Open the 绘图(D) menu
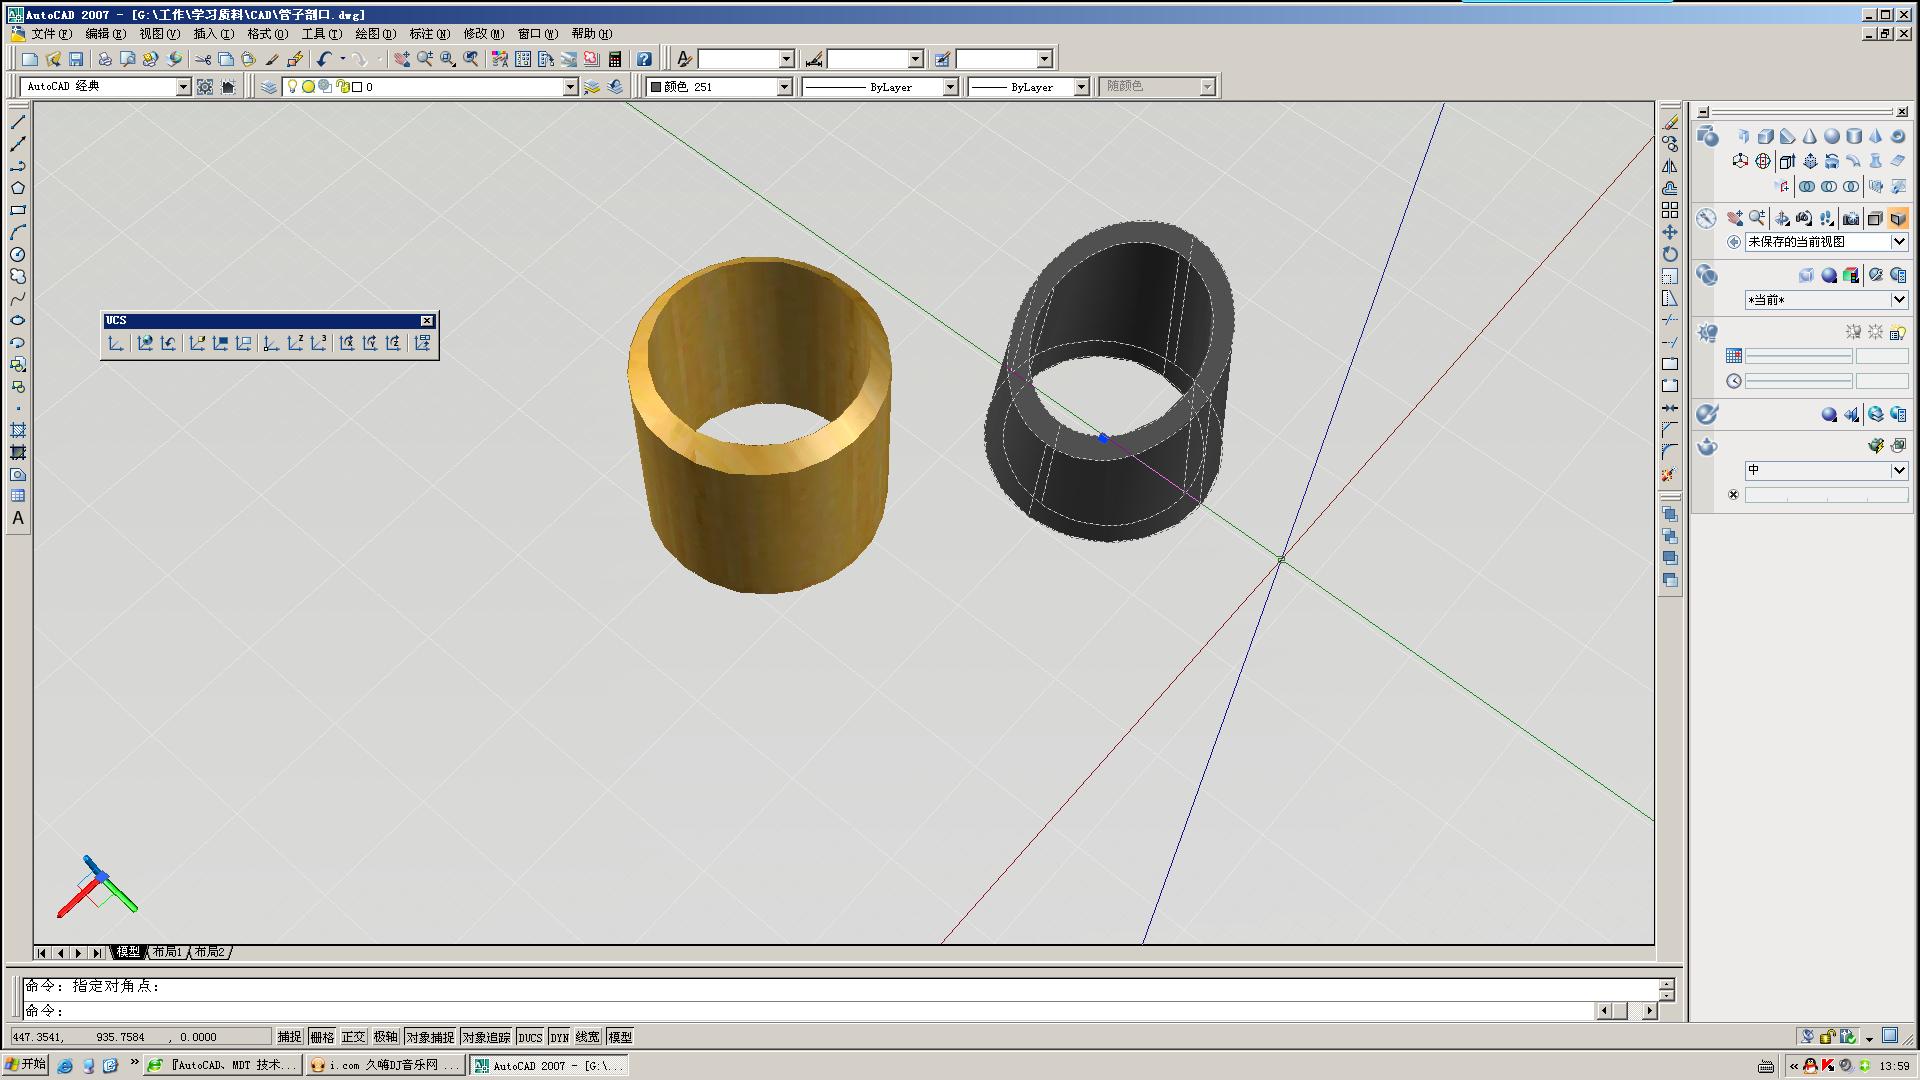The width and height of the screenshot is (1920, 1080). [x=375, y=34]
